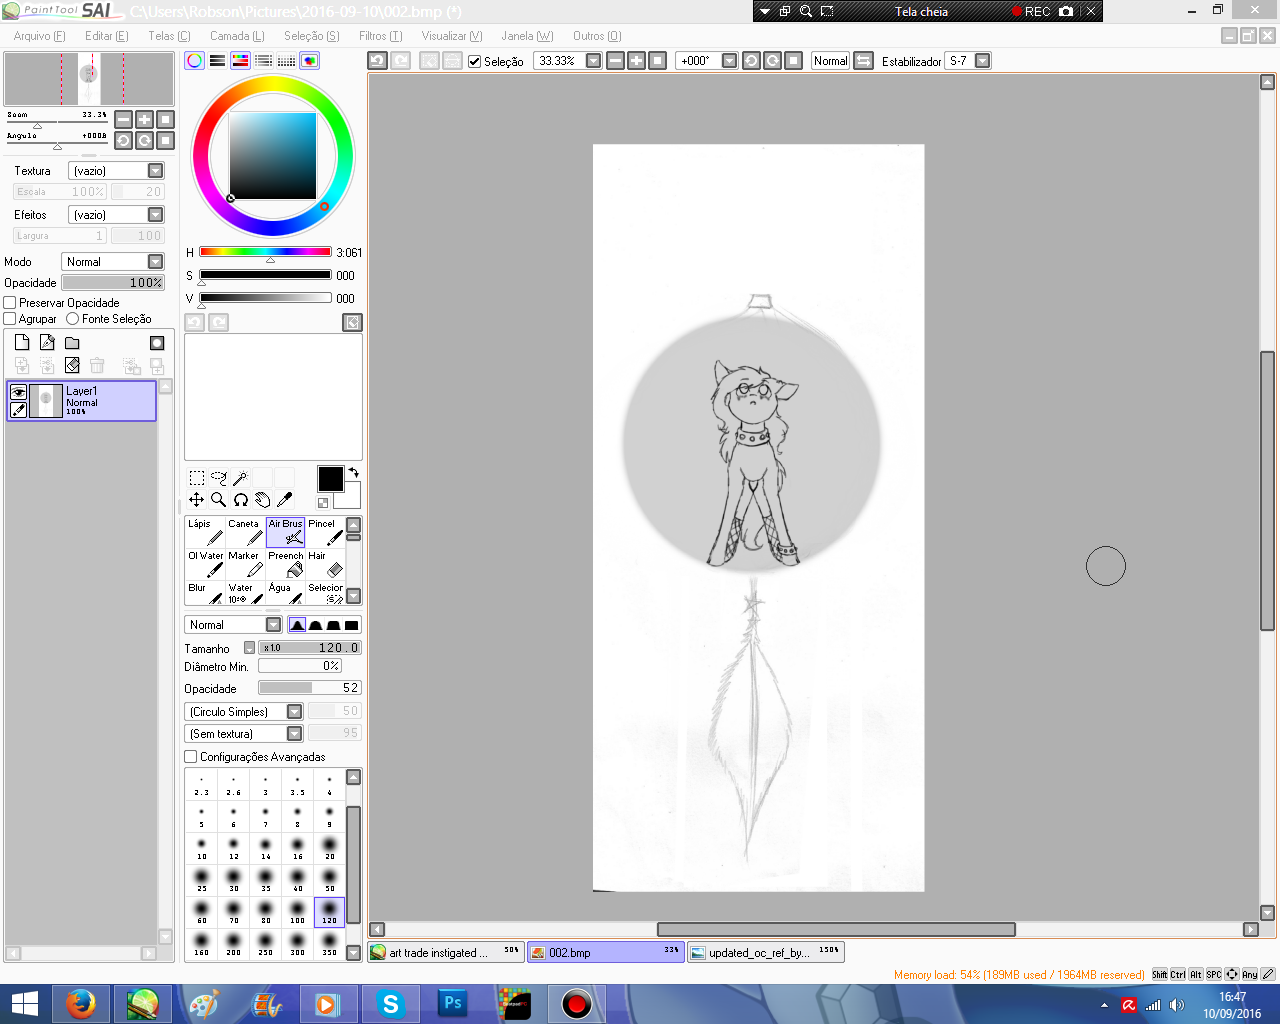Image resolution: width=1280 pixels, height=1024 pixels.
Task: Click the Normal view button in toolbar
Action: (x=830, y=61)
